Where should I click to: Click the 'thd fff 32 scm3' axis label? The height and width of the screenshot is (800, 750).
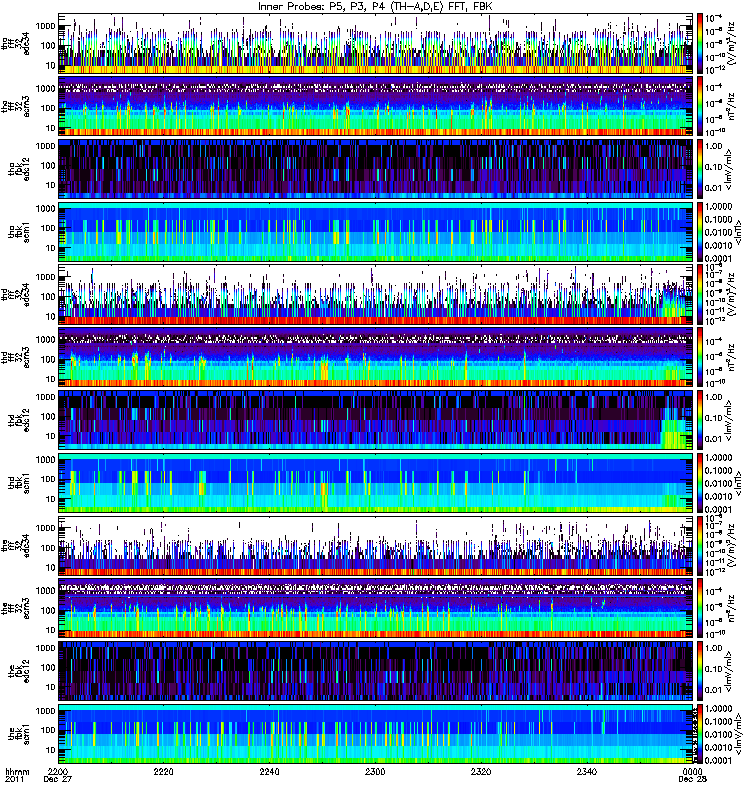(x=16, y=357)
